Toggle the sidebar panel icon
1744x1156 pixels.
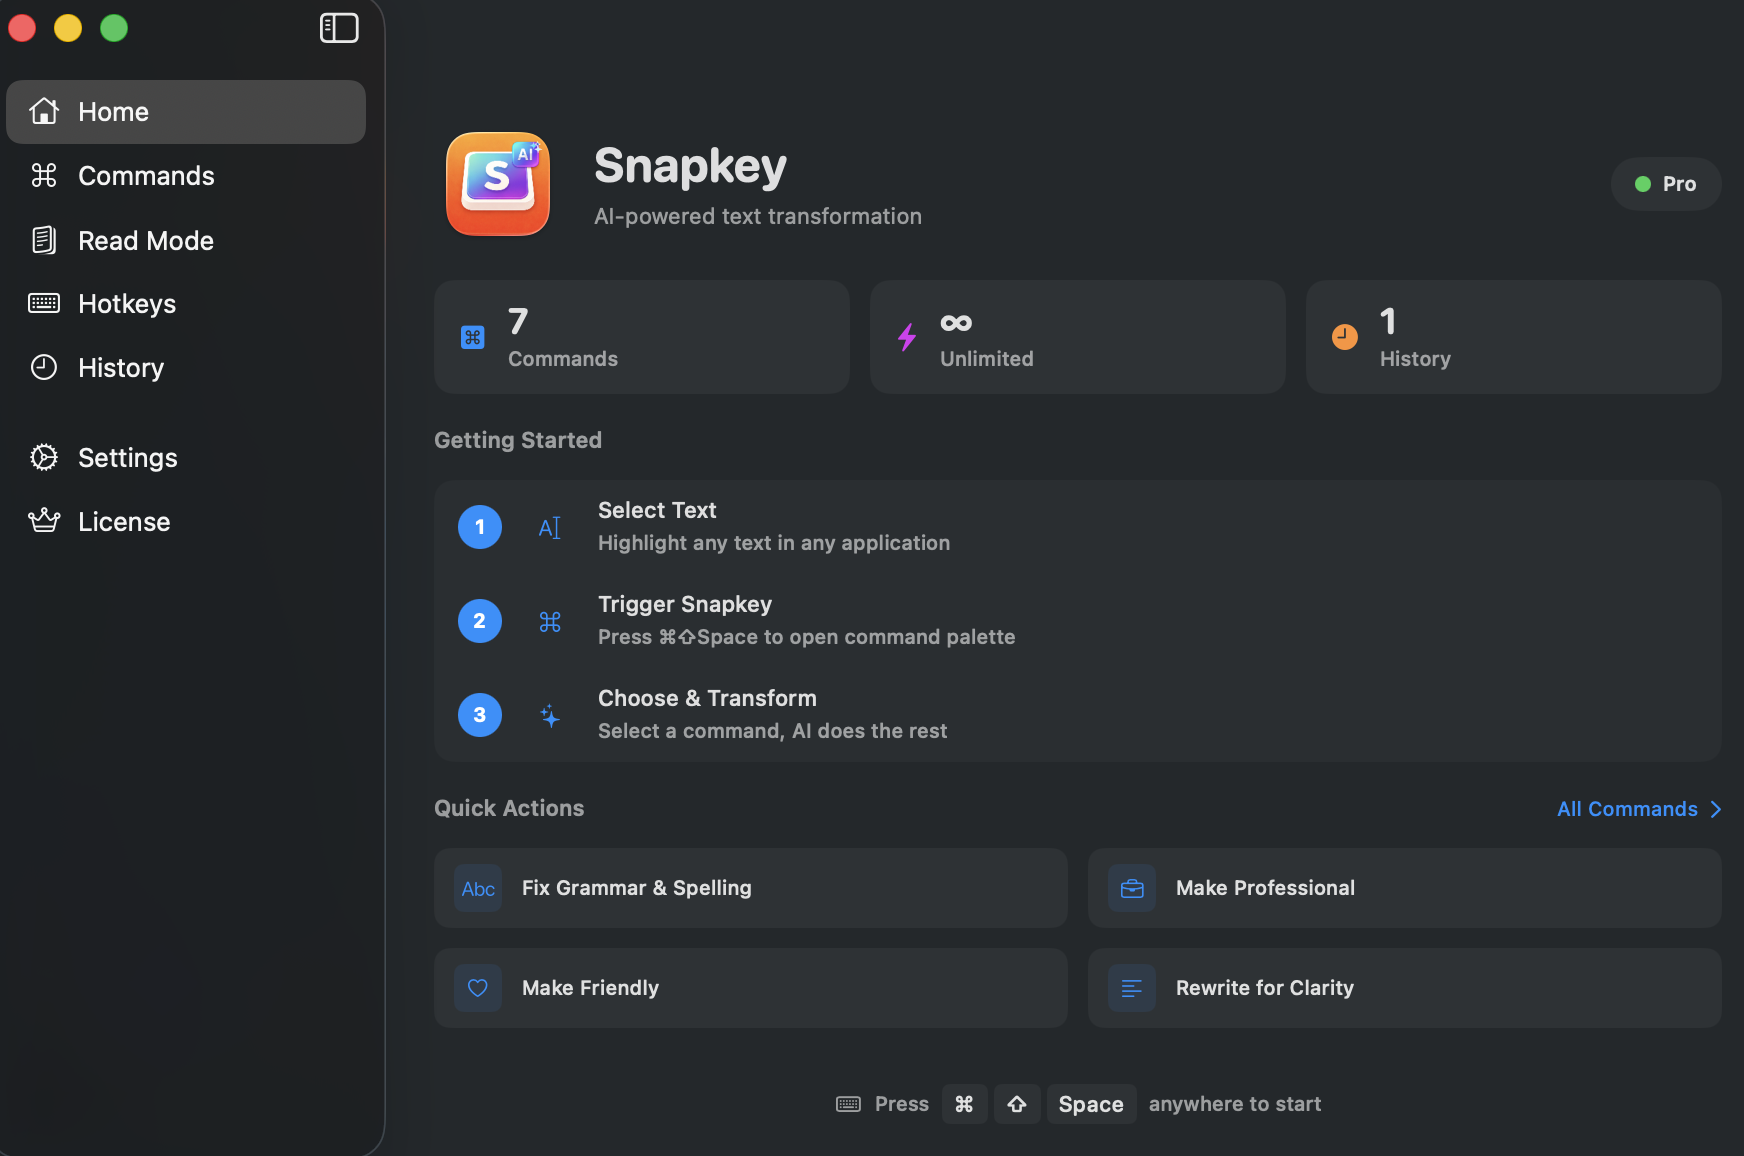[339, 28]
